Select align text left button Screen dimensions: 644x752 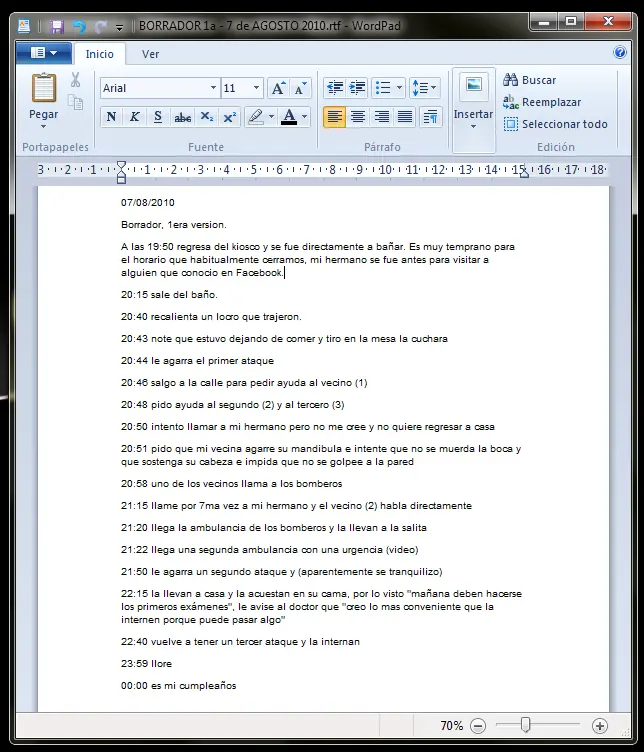(x=335, y=117)
